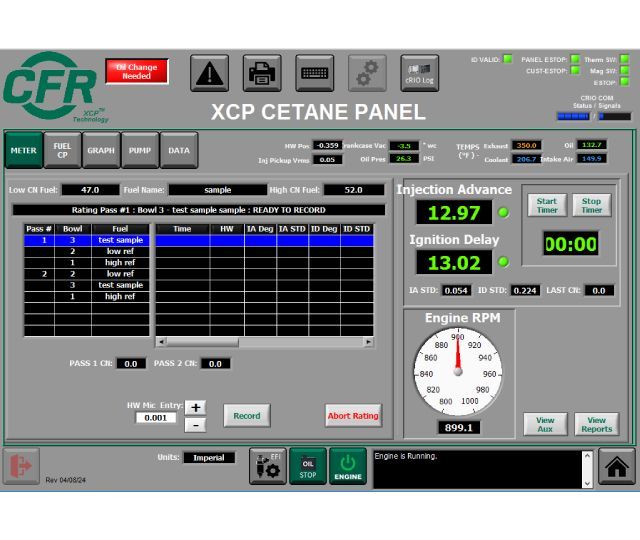Click the rating table horizontal scrollbar

pyautogui.click(x=263, y=342)
